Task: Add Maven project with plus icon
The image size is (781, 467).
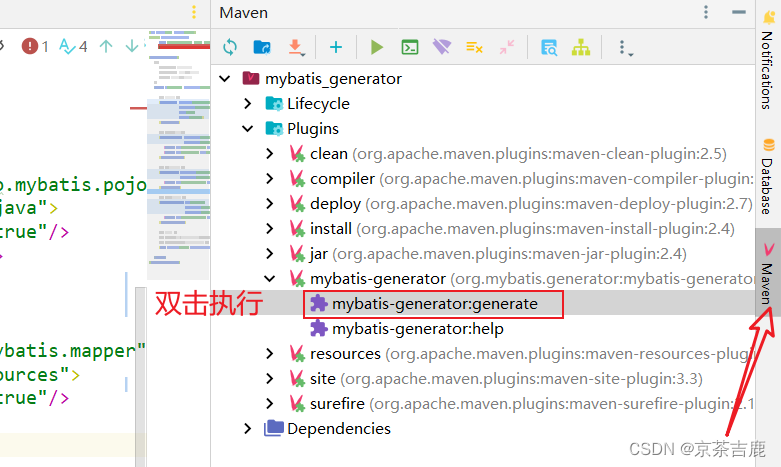Action: point(336,47)
